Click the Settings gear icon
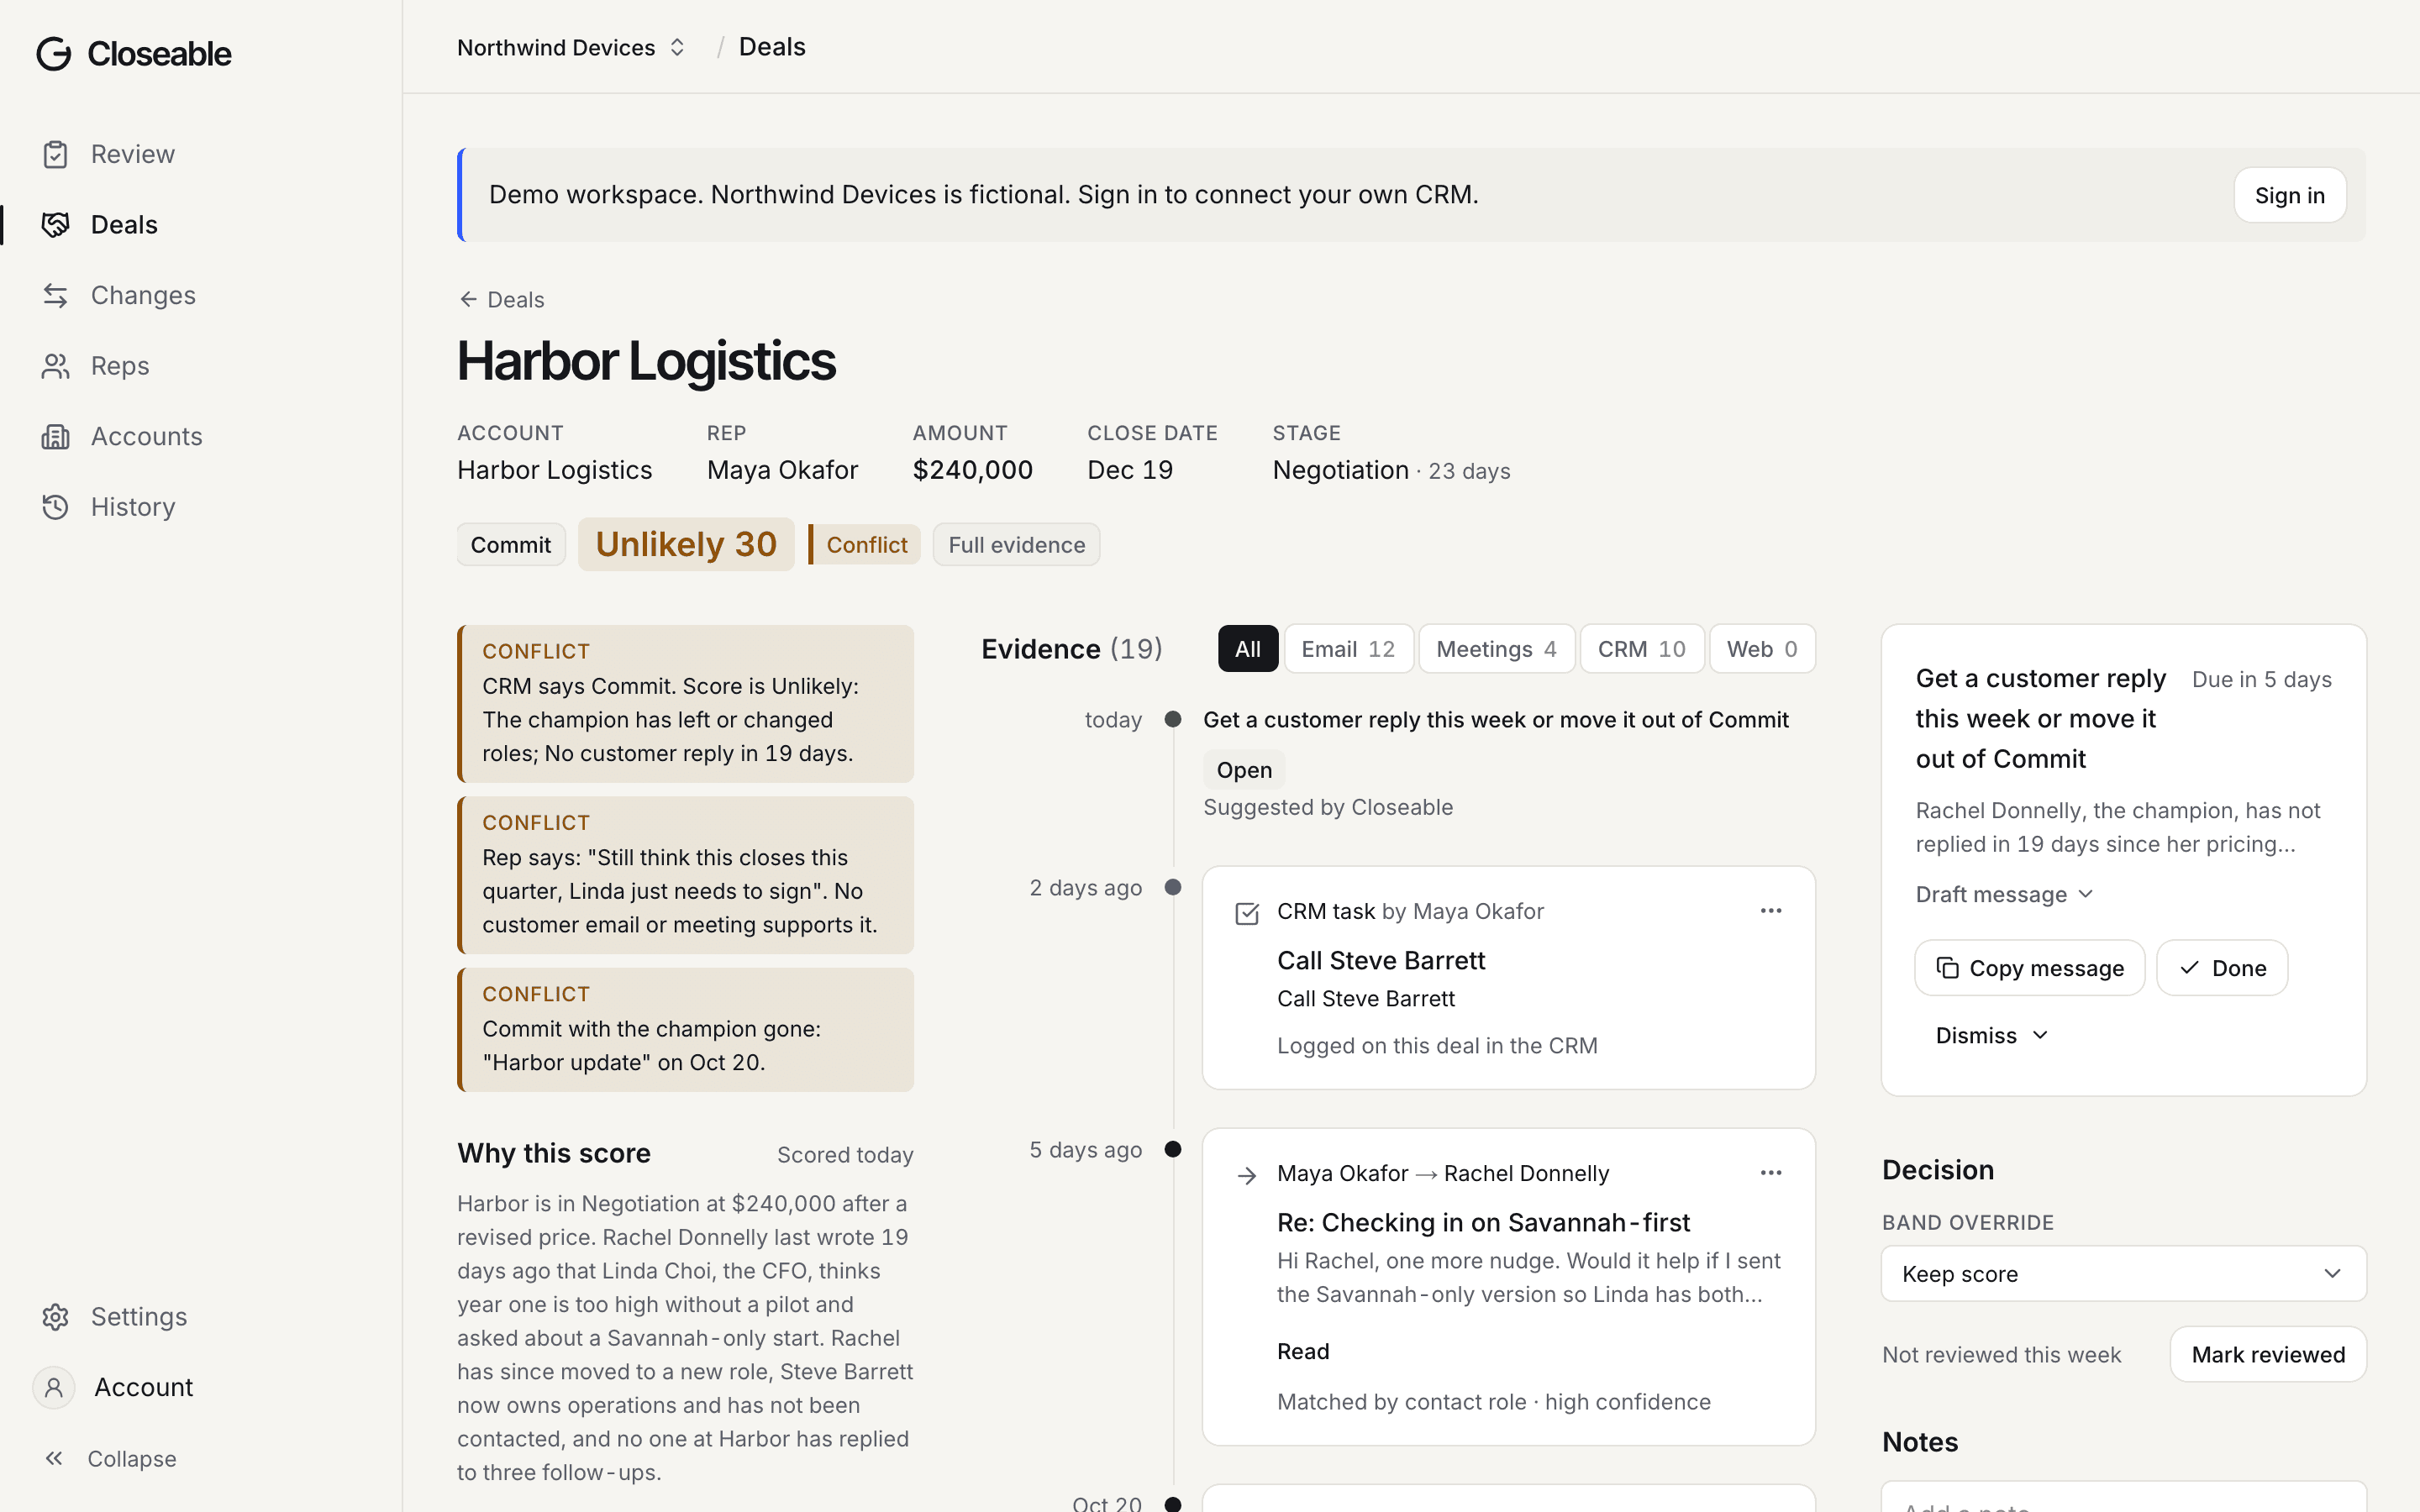 click(x=55, y=1317)
